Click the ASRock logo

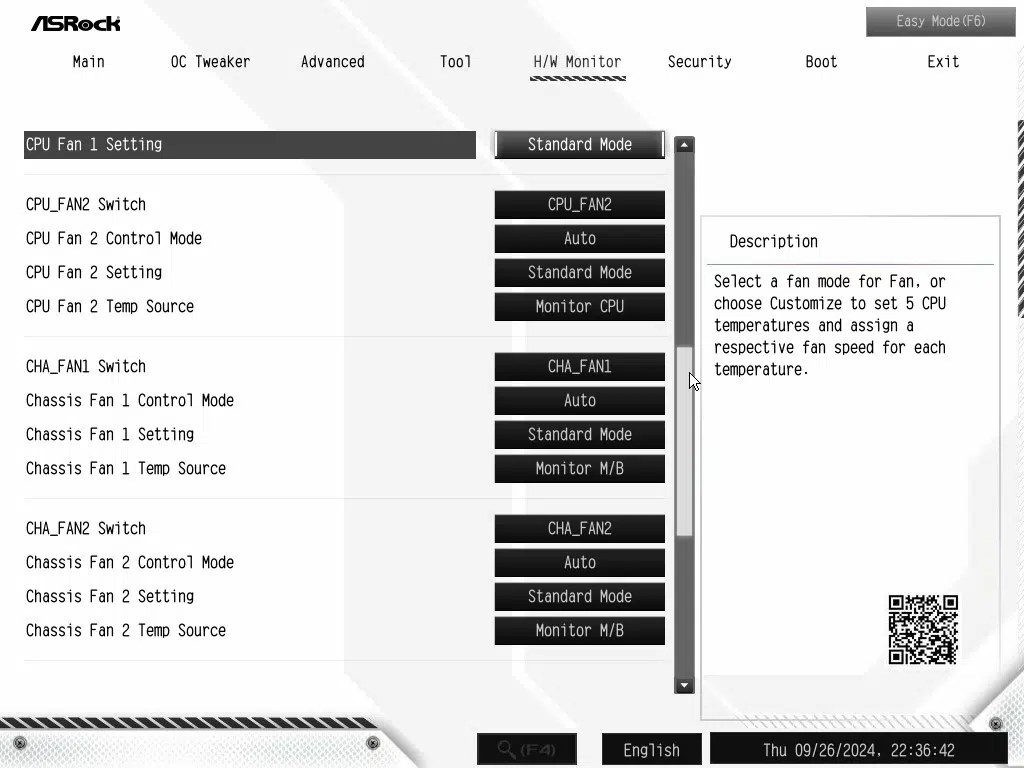[75, 22]
